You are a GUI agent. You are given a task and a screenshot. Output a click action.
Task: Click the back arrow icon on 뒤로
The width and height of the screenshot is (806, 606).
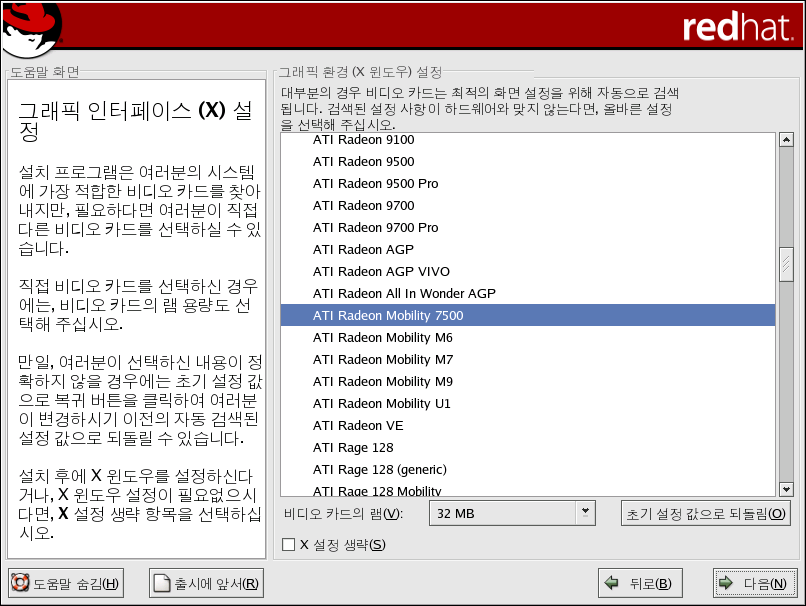(612, 584)
